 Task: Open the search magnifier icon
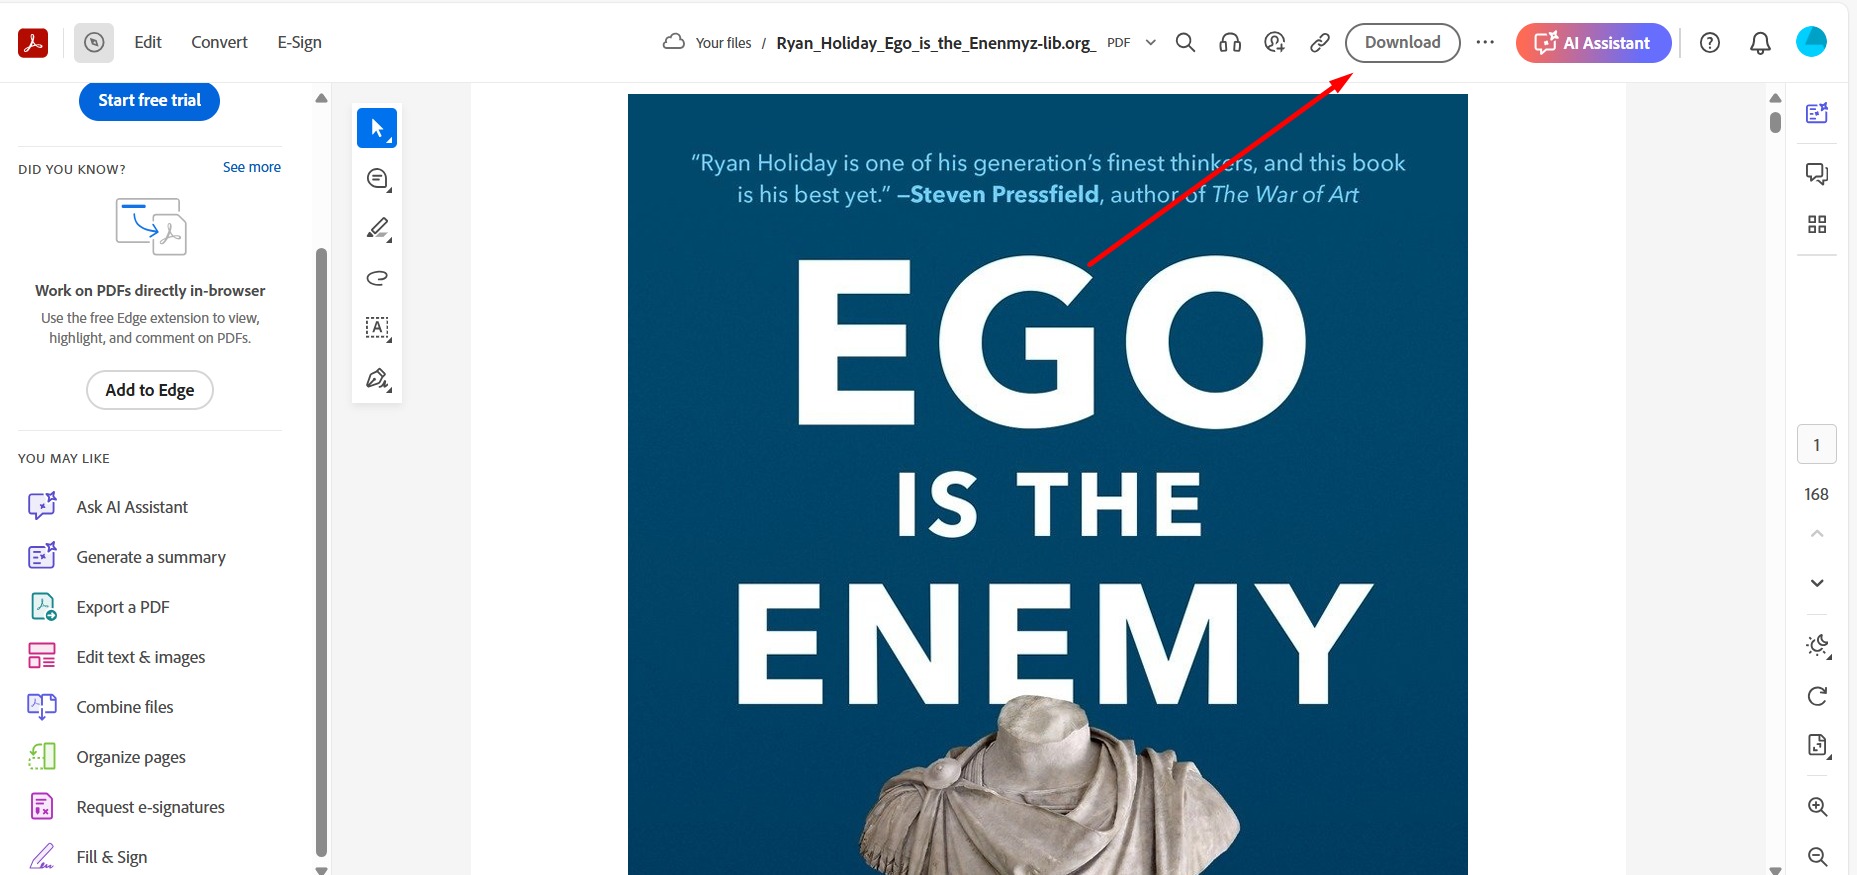1185,42
